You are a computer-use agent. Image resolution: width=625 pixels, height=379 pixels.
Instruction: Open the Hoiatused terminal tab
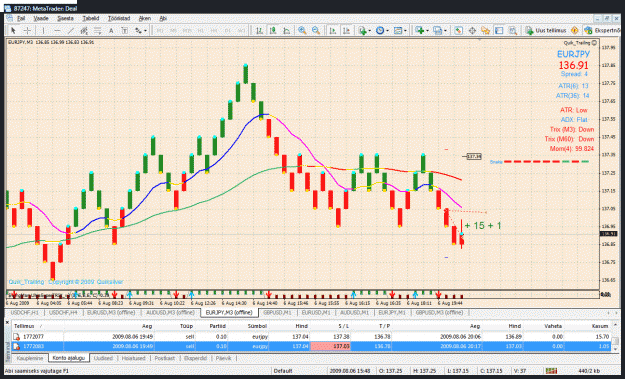pos(134,358)
